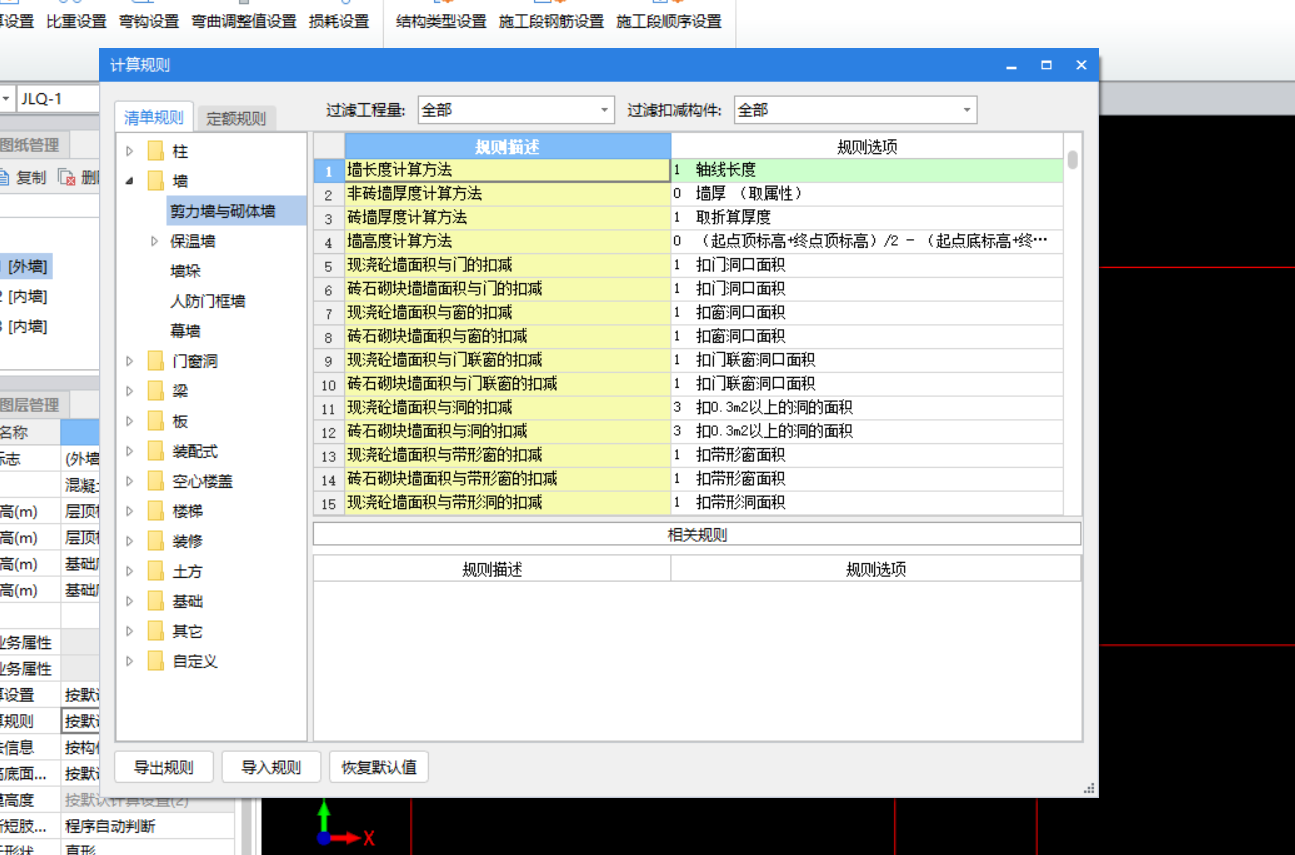Select 幕墙 in the tree
This screenshot has height=855, width=1295.
click(185, 331)
